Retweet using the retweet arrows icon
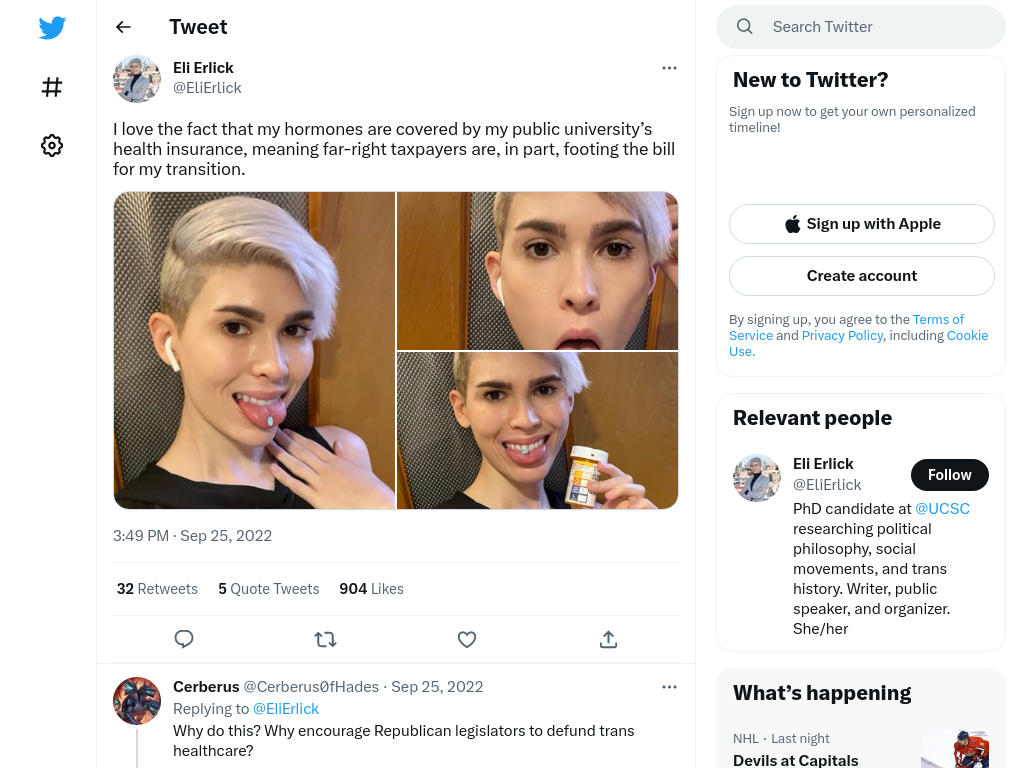 325,639
